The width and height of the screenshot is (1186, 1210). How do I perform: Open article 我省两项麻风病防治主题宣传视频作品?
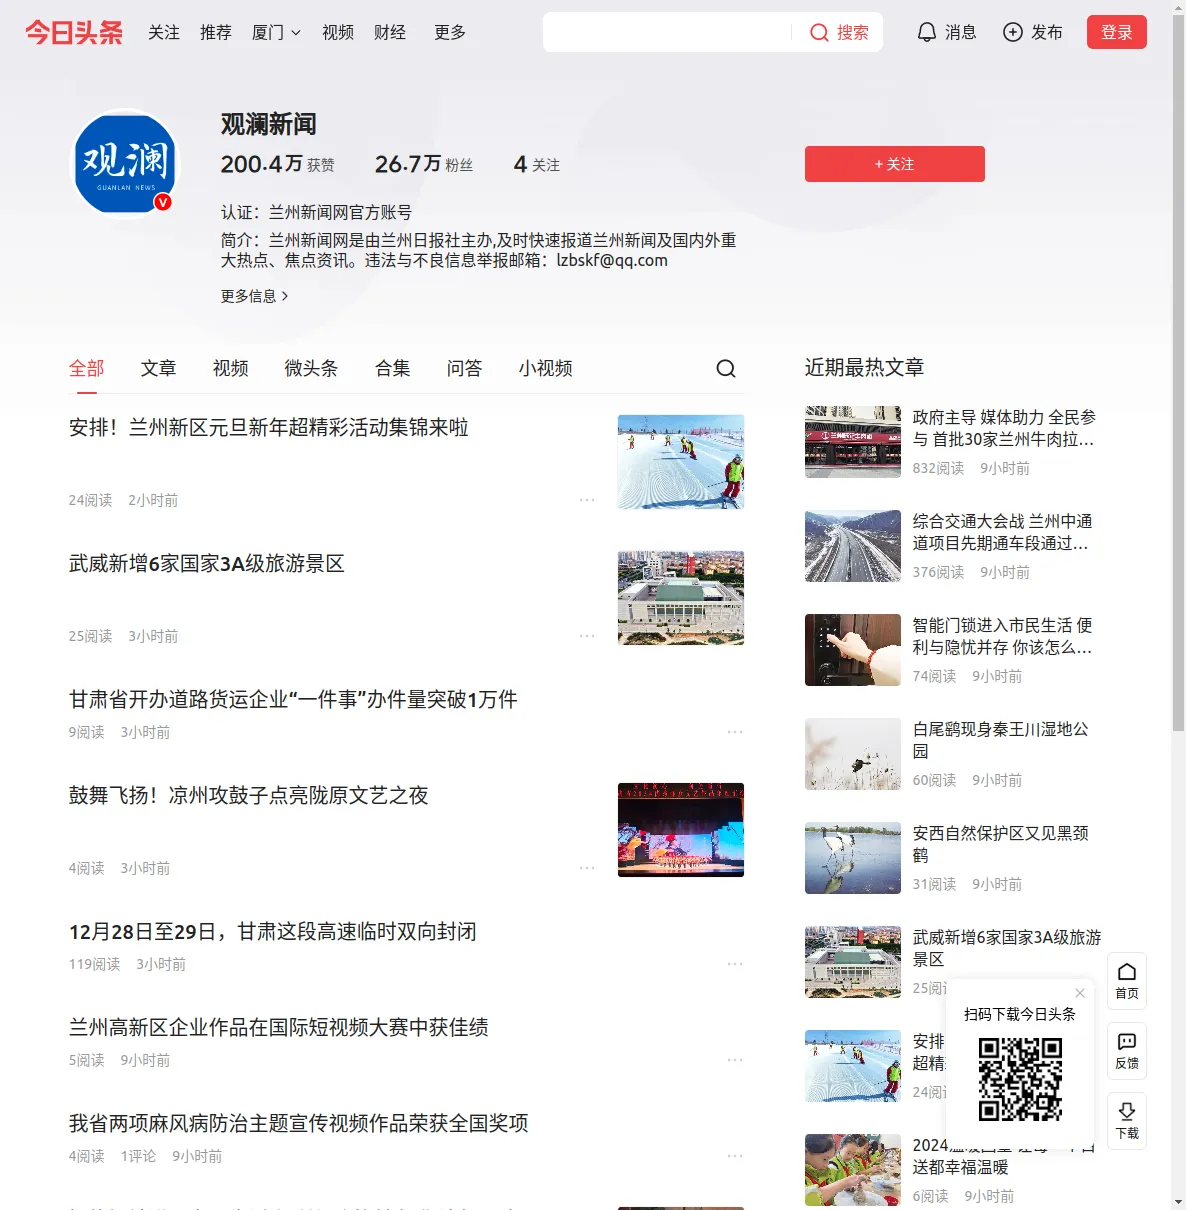(299, 1124)
